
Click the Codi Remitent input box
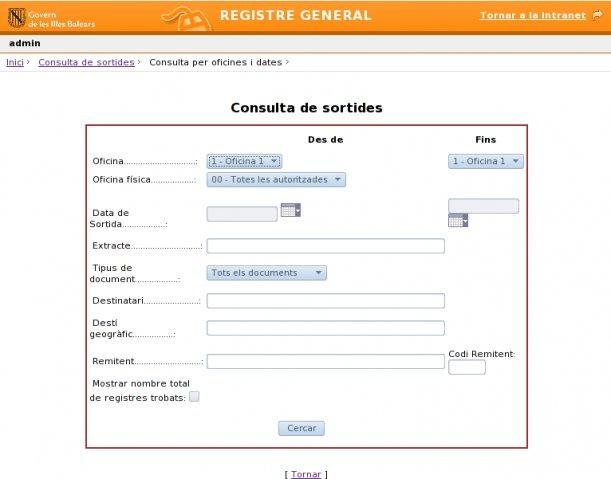tap(467, 367)
